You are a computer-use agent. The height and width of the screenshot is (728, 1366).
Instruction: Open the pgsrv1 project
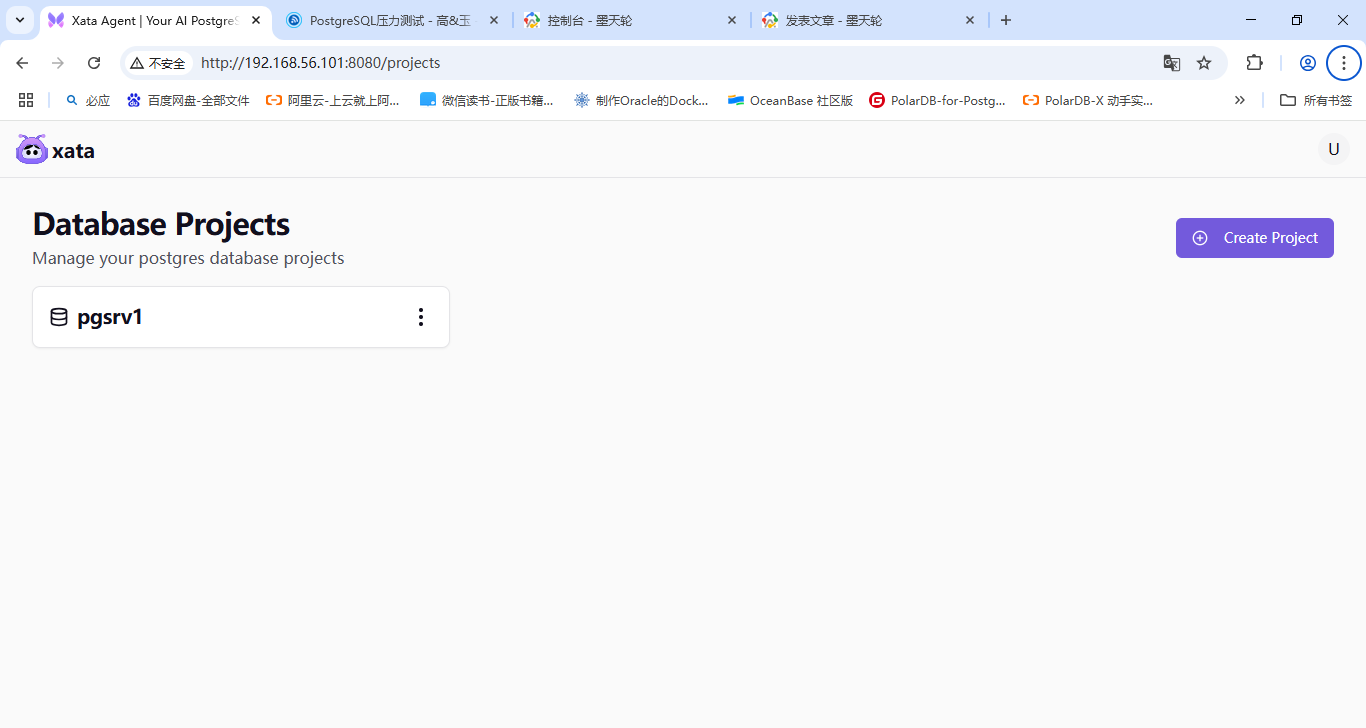[110, 316]
